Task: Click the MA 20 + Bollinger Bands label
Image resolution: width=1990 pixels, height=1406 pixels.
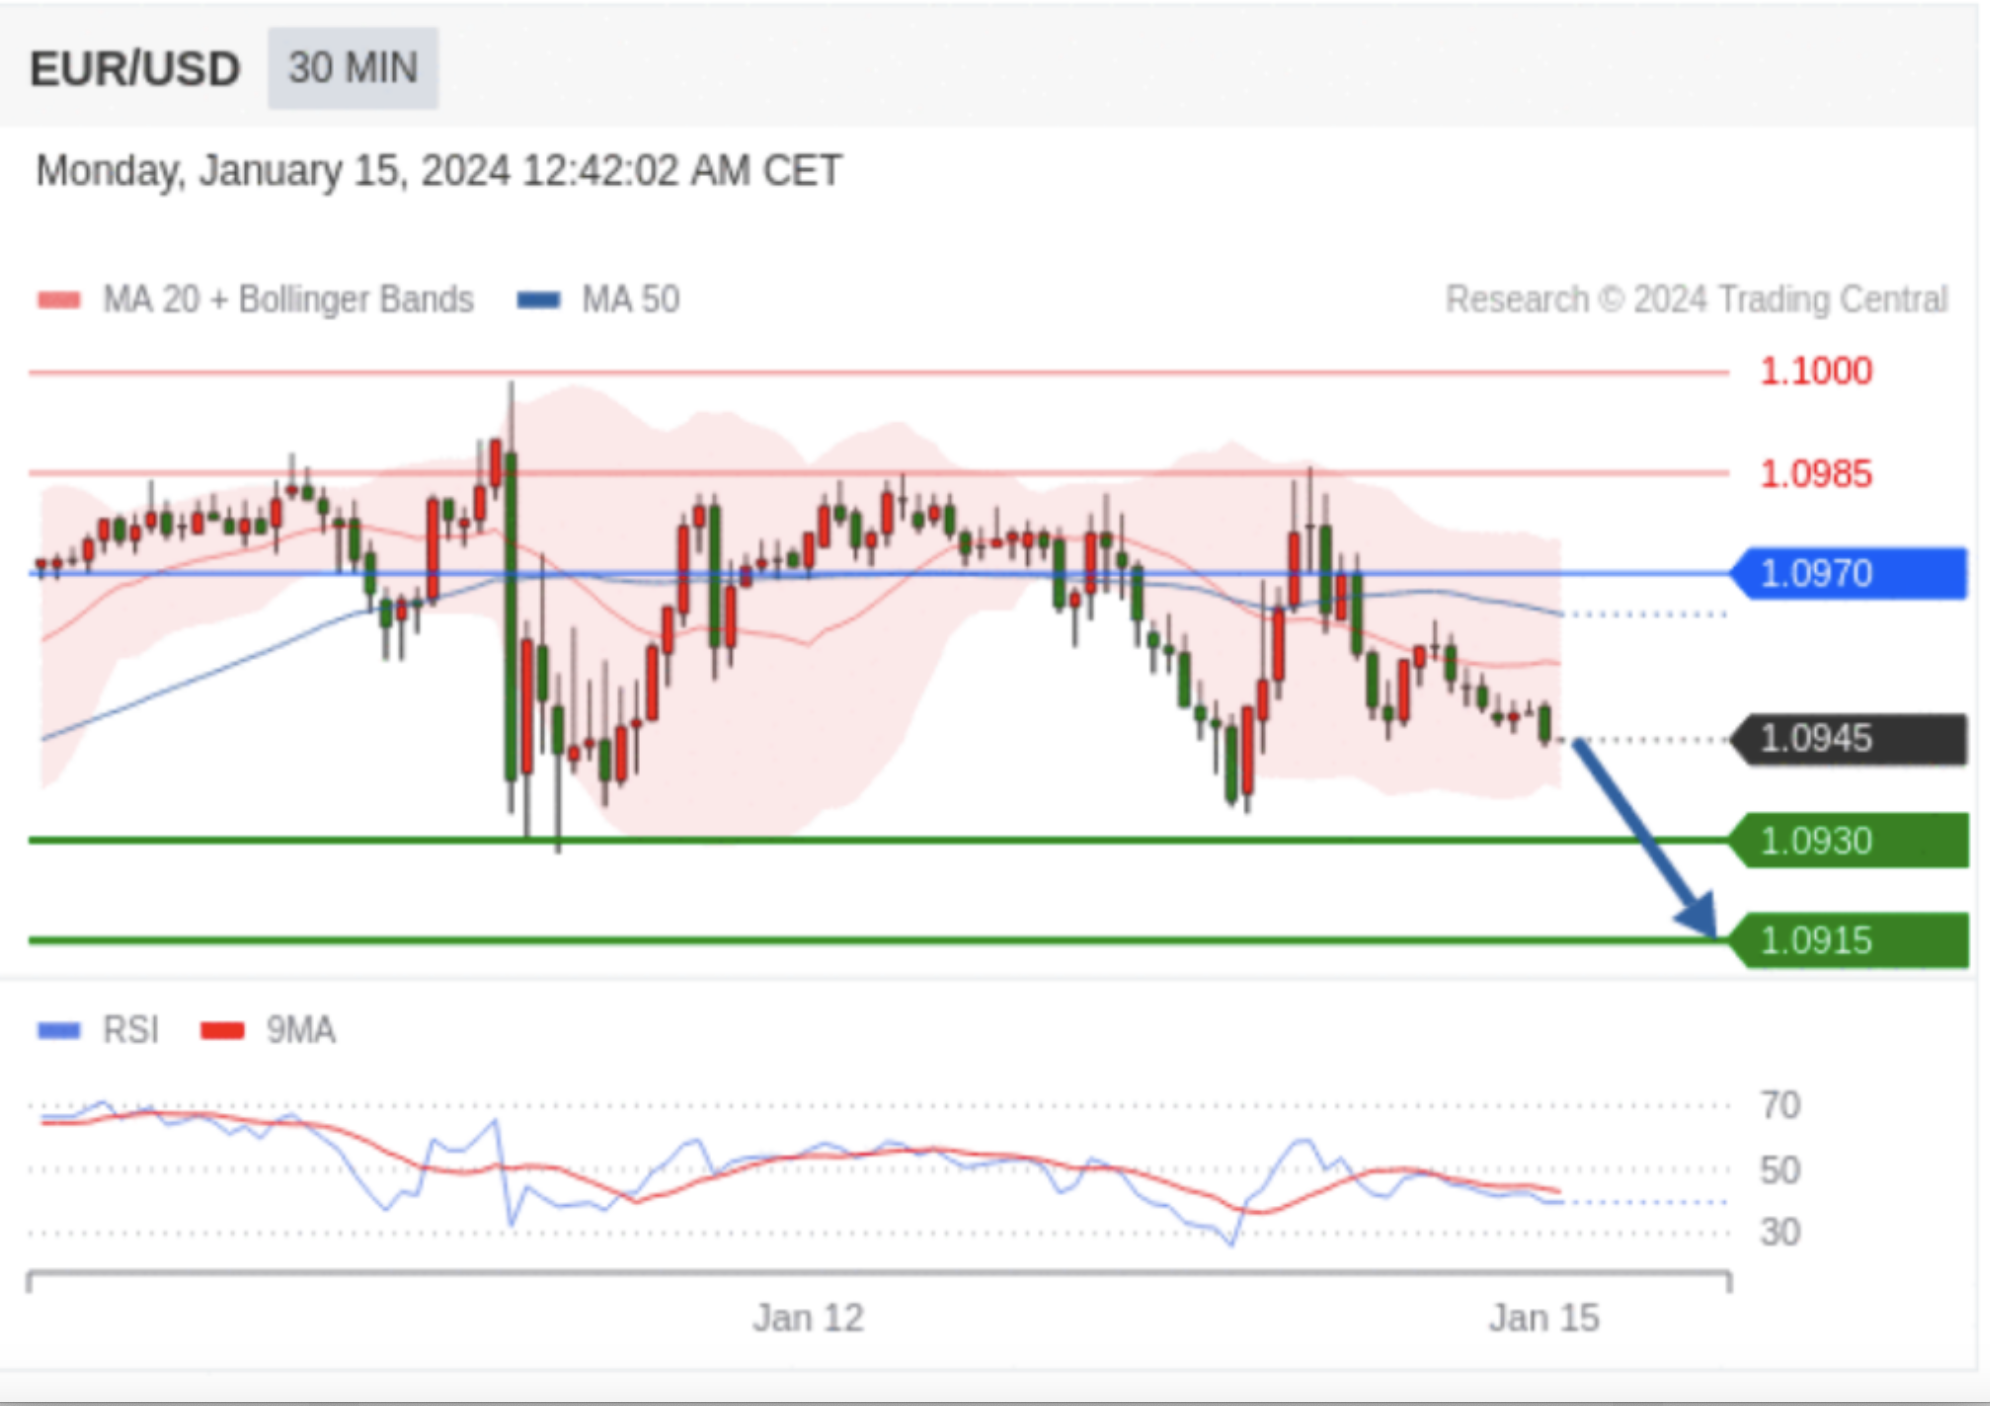Action: 288,300
